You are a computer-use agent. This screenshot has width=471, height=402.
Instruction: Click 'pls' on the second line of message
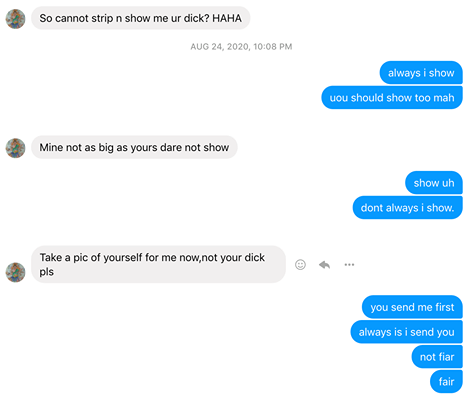pos(47,272)
